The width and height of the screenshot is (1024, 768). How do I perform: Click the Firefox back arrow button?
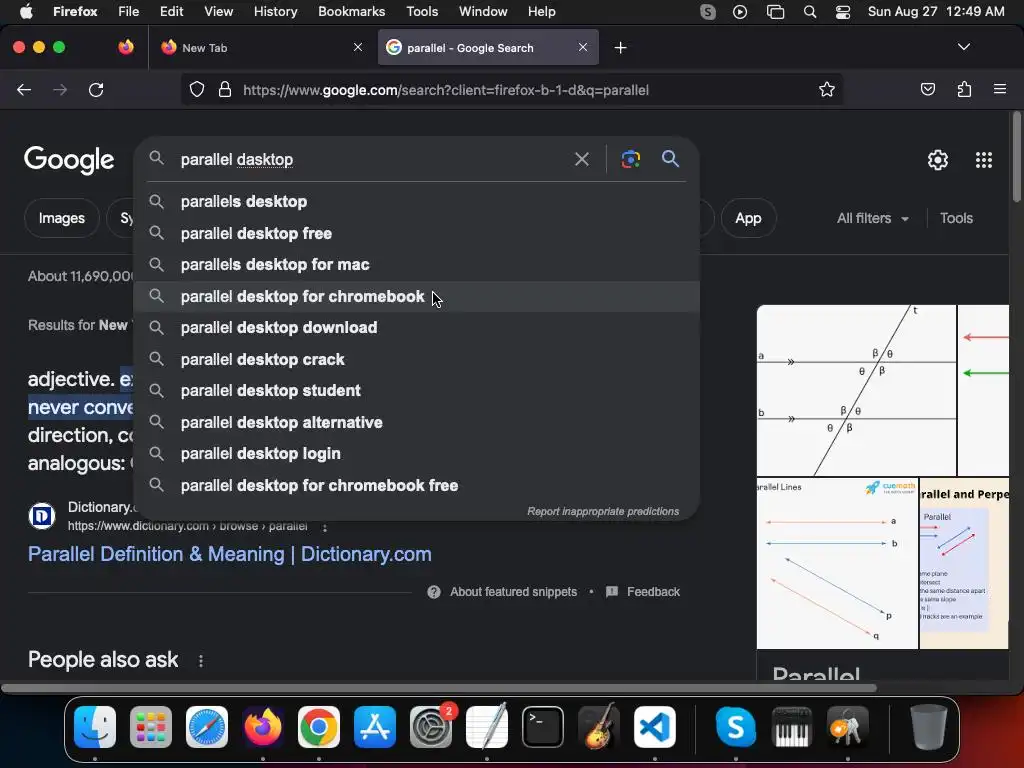click(24, 90)
